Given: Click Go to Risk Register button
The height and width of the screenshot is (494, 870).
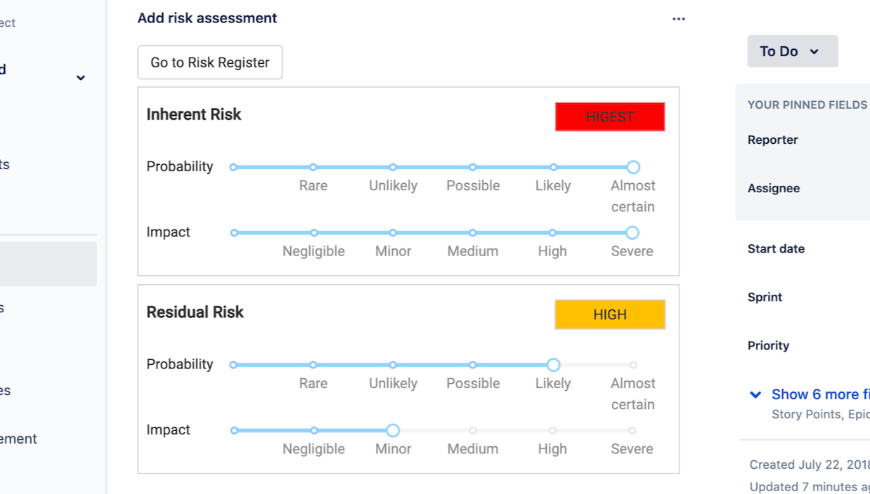Looking at the screenshot, I should [x=210, y=62].
